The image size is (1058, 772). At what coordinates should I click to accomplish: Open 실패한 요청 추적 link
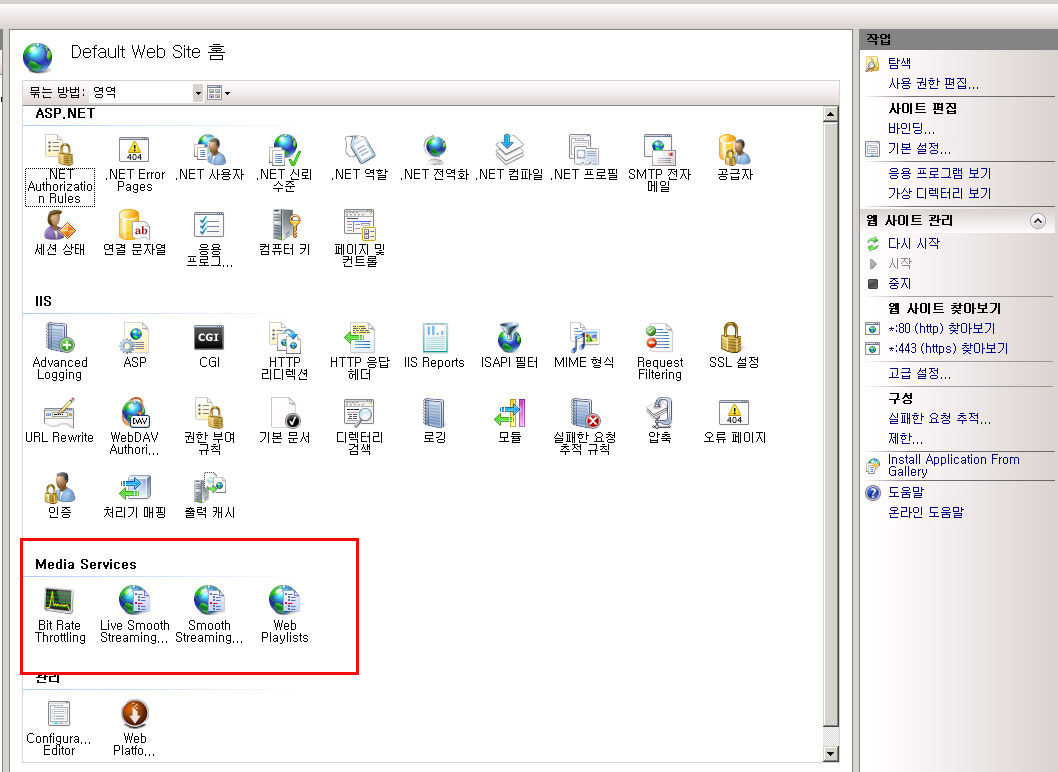pos(939,418)
